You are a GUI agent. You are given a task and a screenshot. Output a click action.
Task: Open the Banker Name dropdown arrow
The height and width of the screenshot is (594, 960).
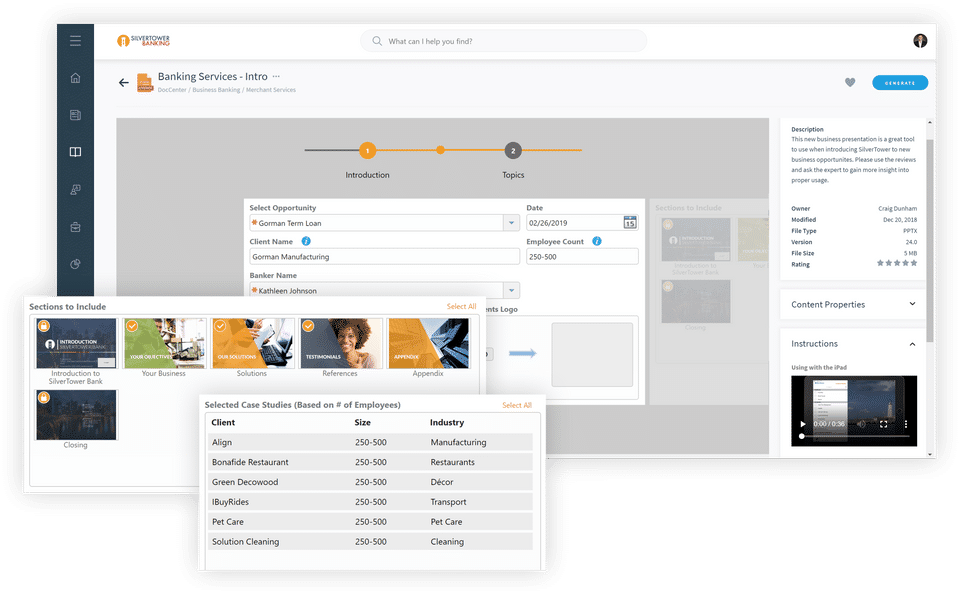click(x=511, y=290)
